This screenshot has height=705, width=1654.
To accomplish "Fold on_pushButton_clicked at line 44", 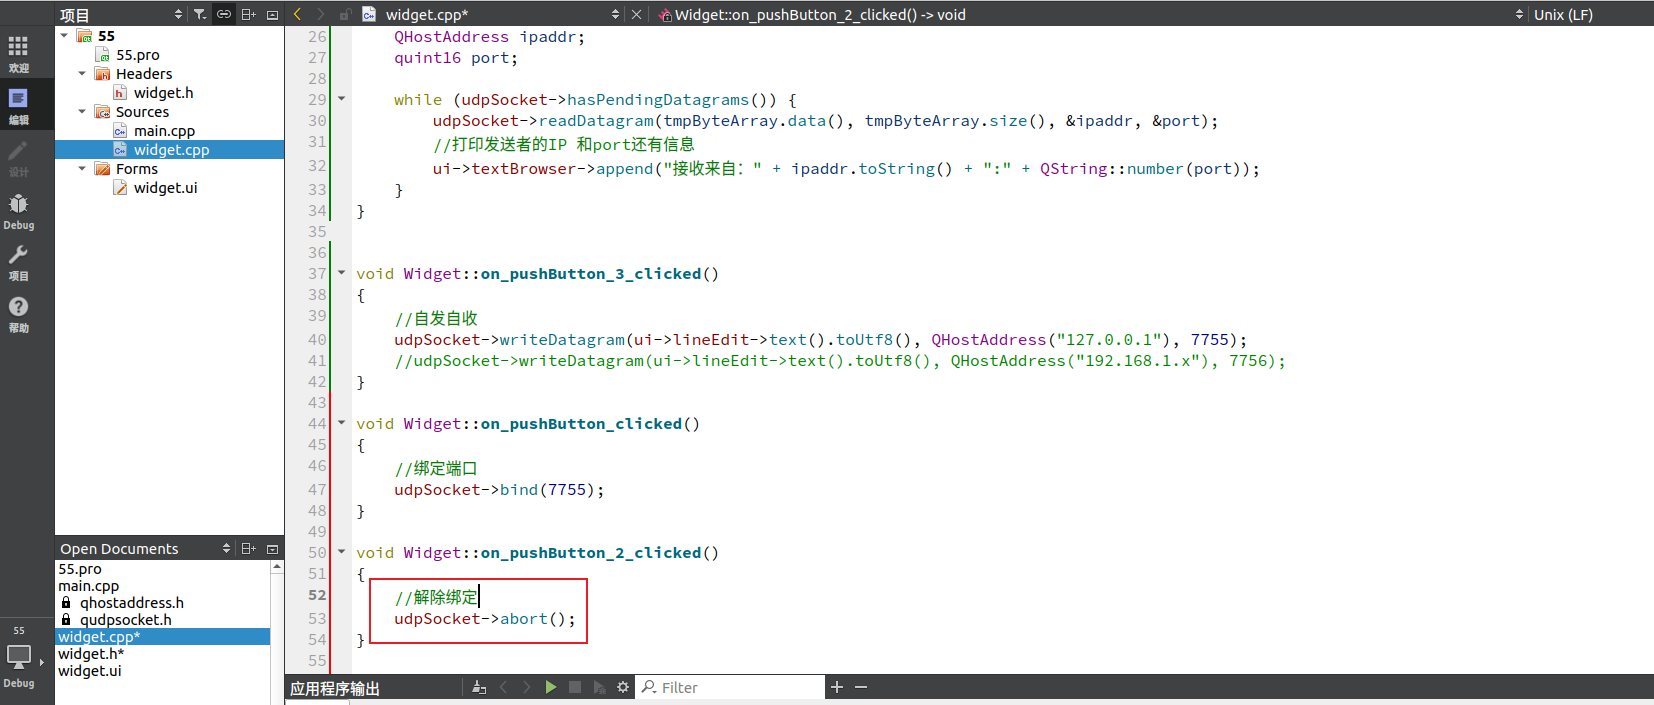I will coord(341,422).
